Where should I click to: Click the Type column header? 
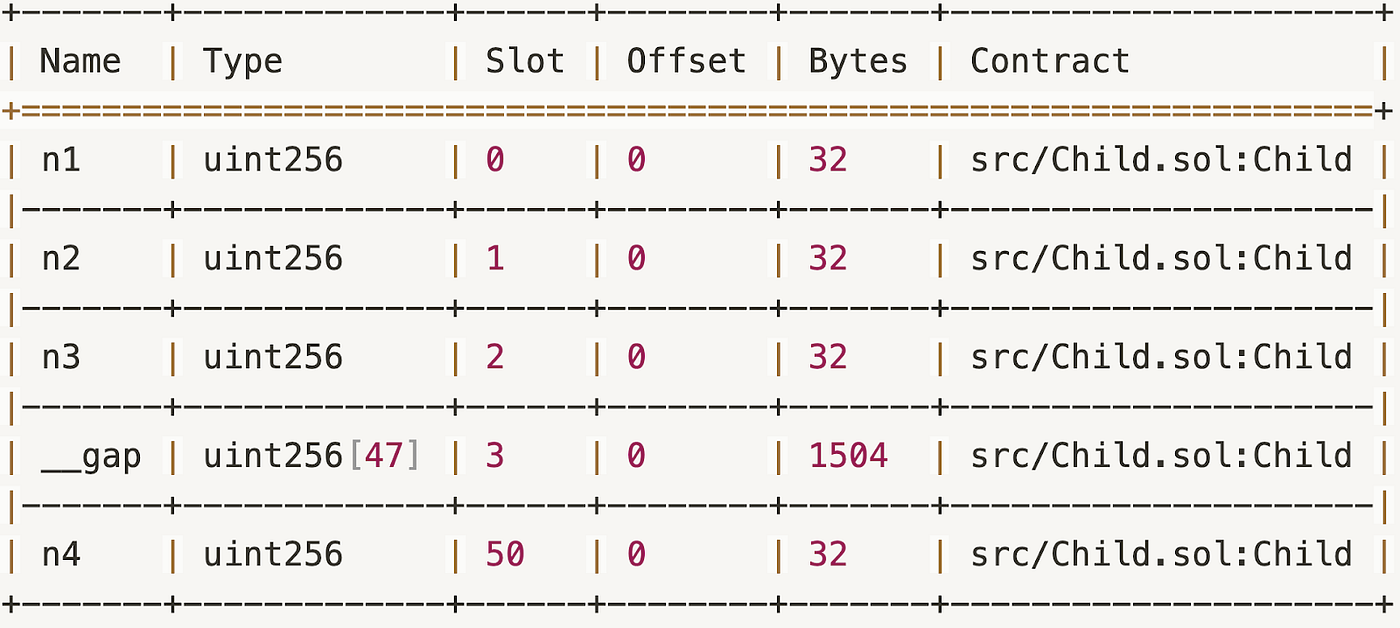pos(242,62)
